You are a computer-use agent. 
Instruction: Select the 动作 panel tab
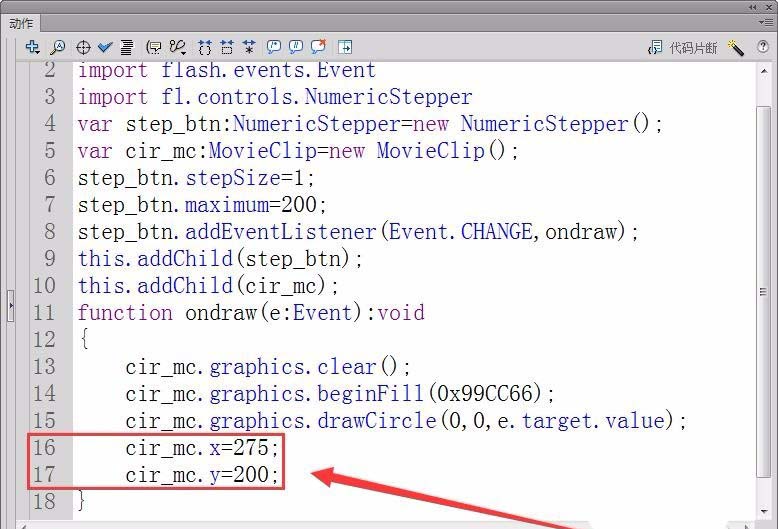[21, 23]
